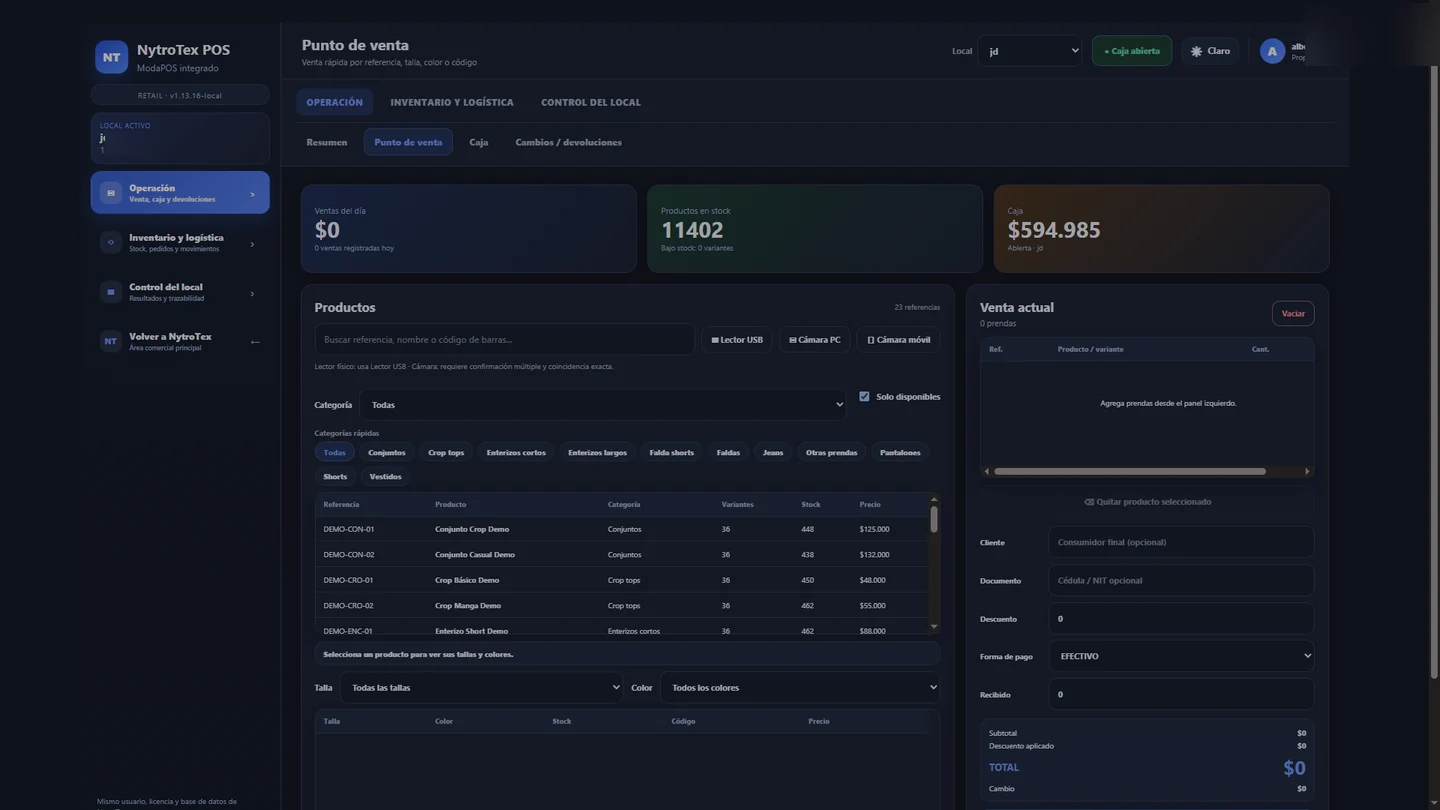
Task: Click the Caja abierta status button
Action: click(x=1132, y=51)
